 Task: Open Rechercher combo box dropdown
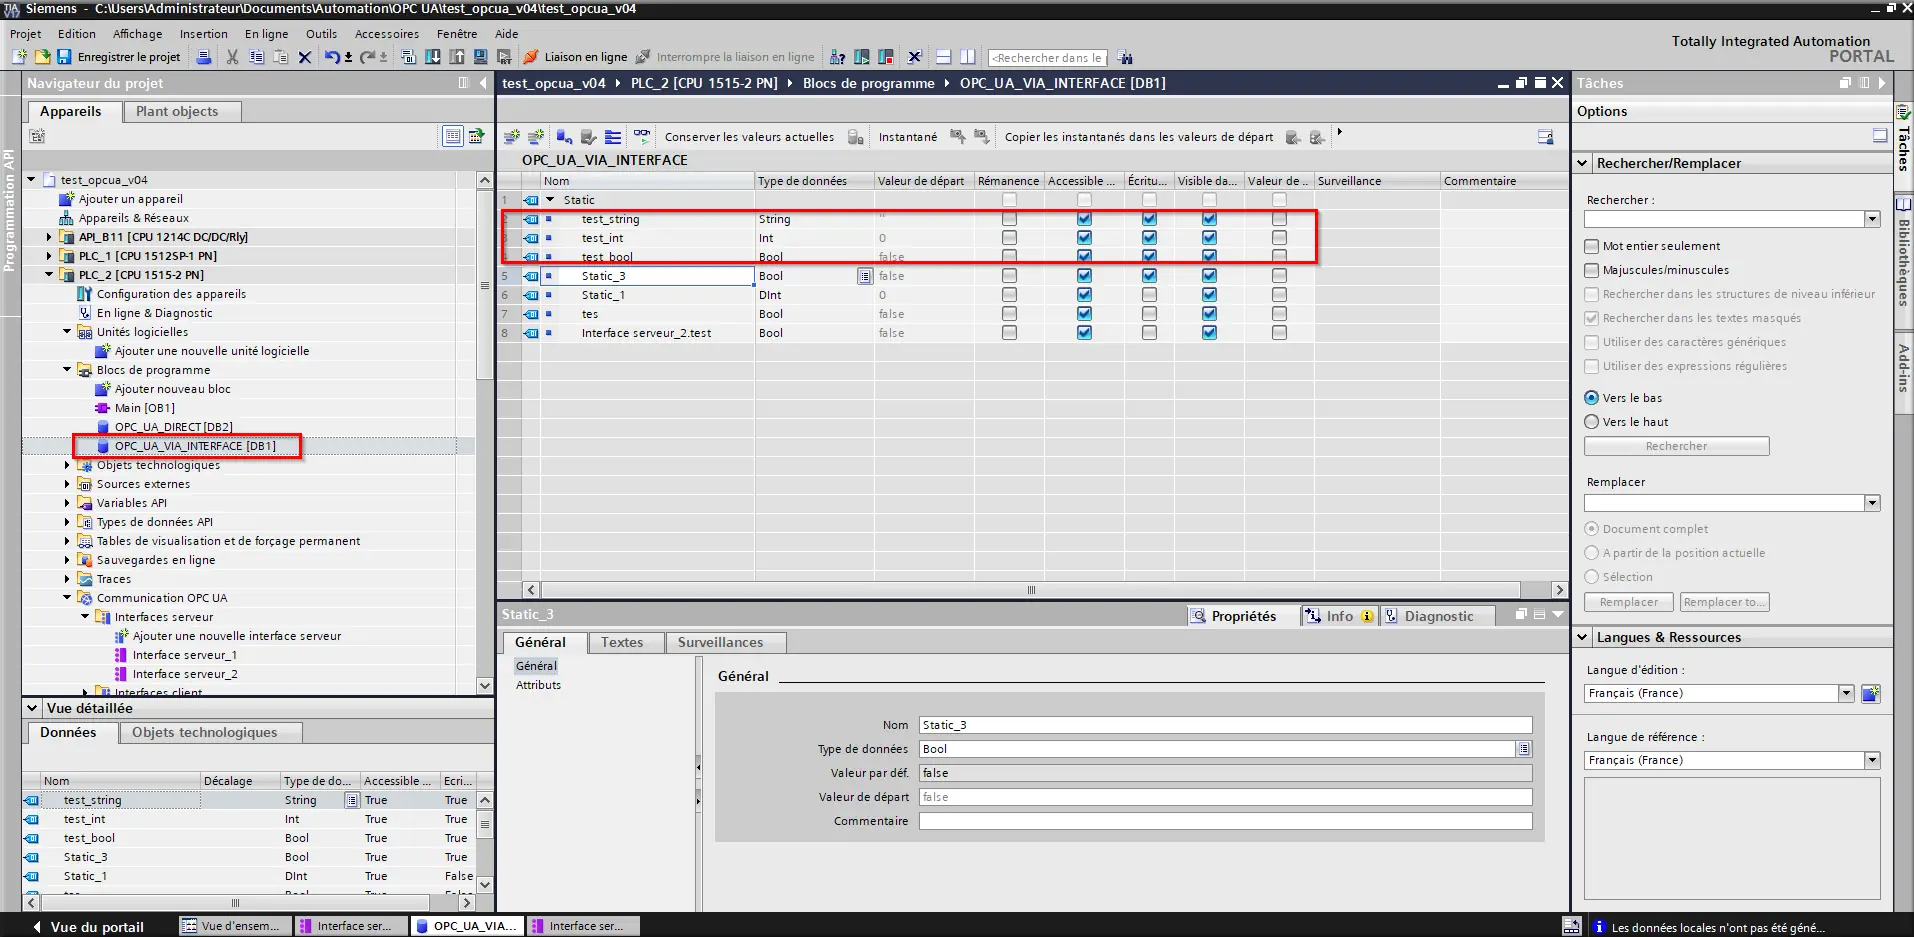(x=1872, y=219)
